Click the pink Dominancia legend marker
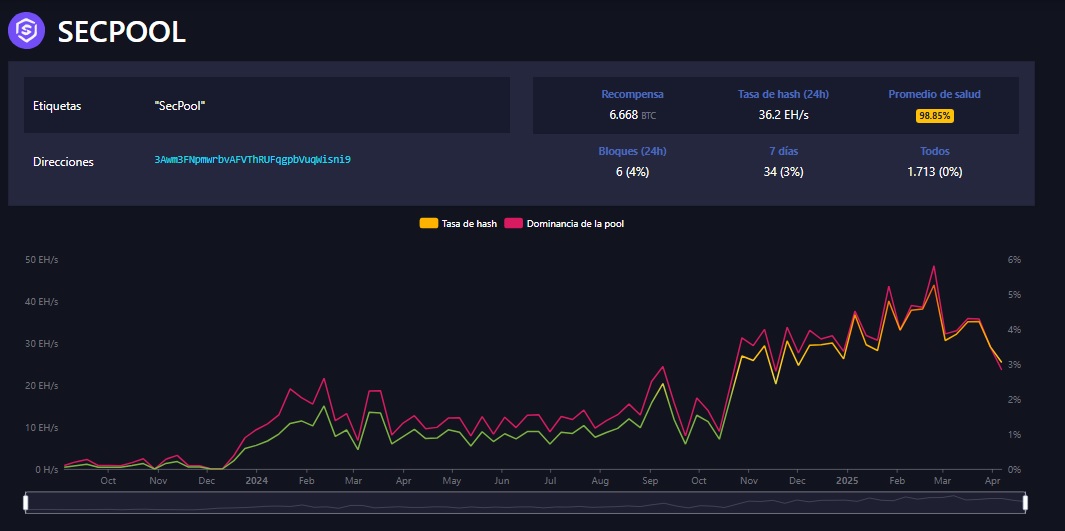The height and width of the screenshot is (531, 1065). (x=514, y=223)
